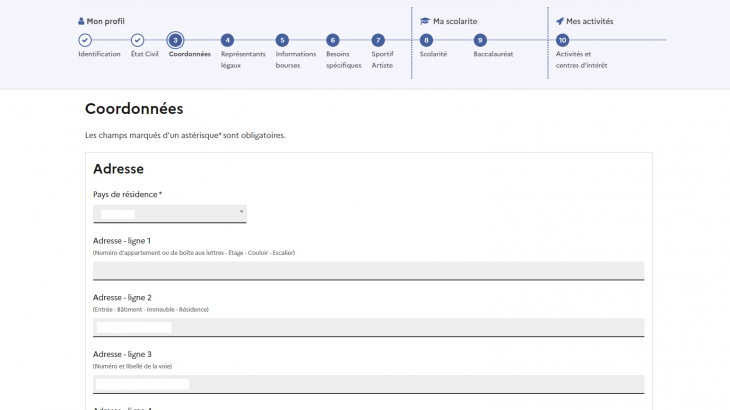The height and width of the screenshot is (410, 730).
Task: Click the user icon beside Mon profil
Action: [x=81, y=21]
